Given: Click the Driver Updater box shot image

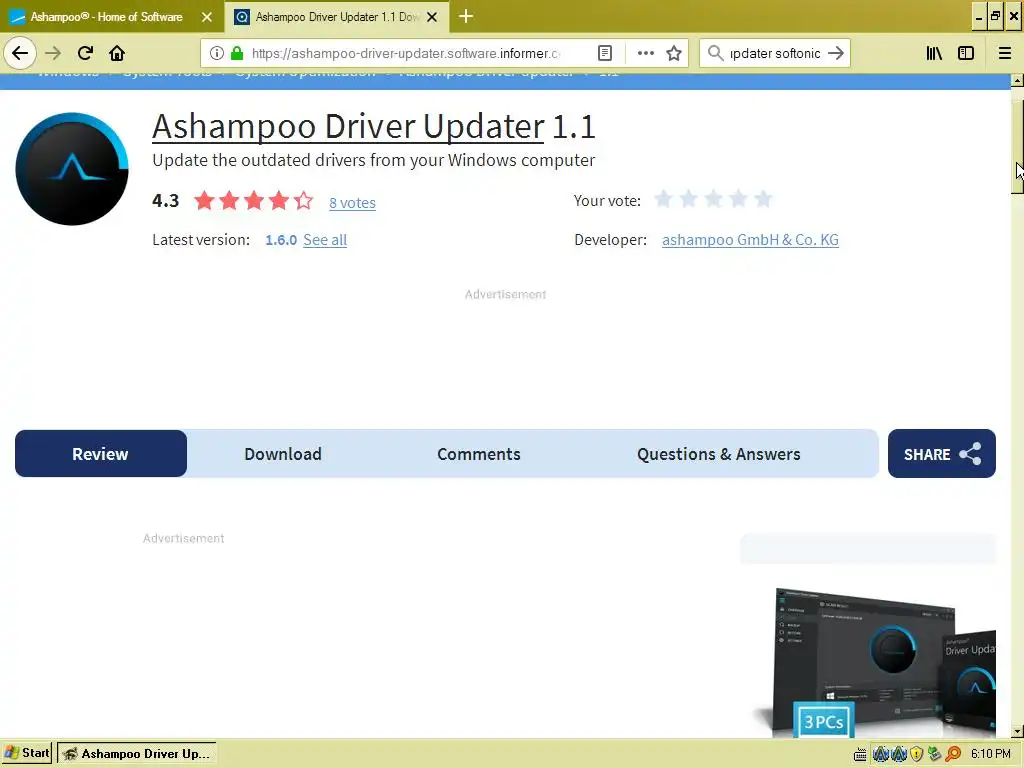Looking at the screenshot, I should point(875,662).
